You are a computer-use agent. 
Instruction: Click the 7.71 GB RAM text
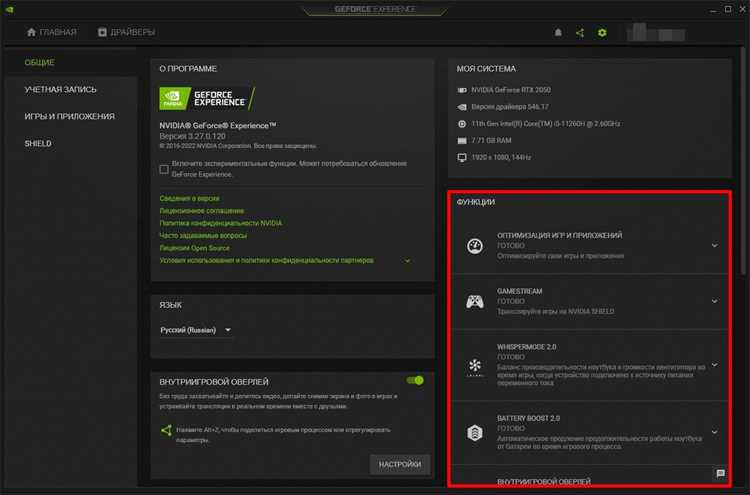(x=491, y=141)
